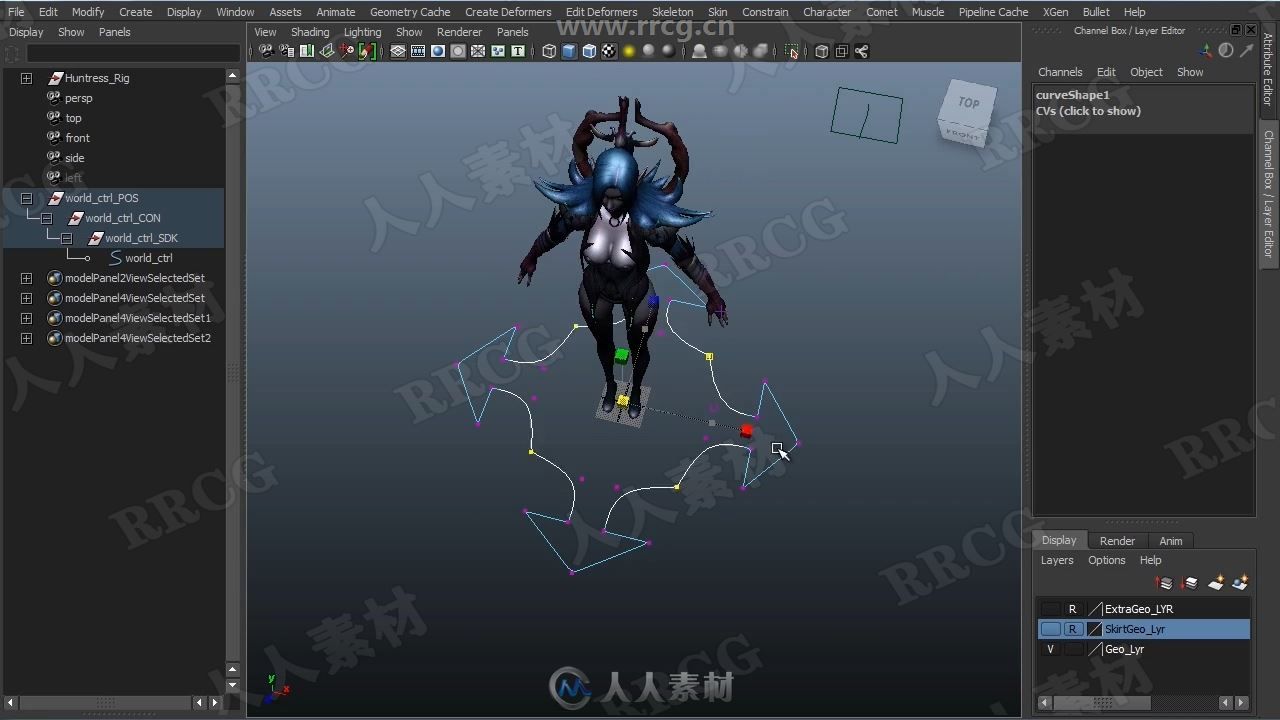Click the Outliner search field
1280x720 pixels.
tap(132, 53)
